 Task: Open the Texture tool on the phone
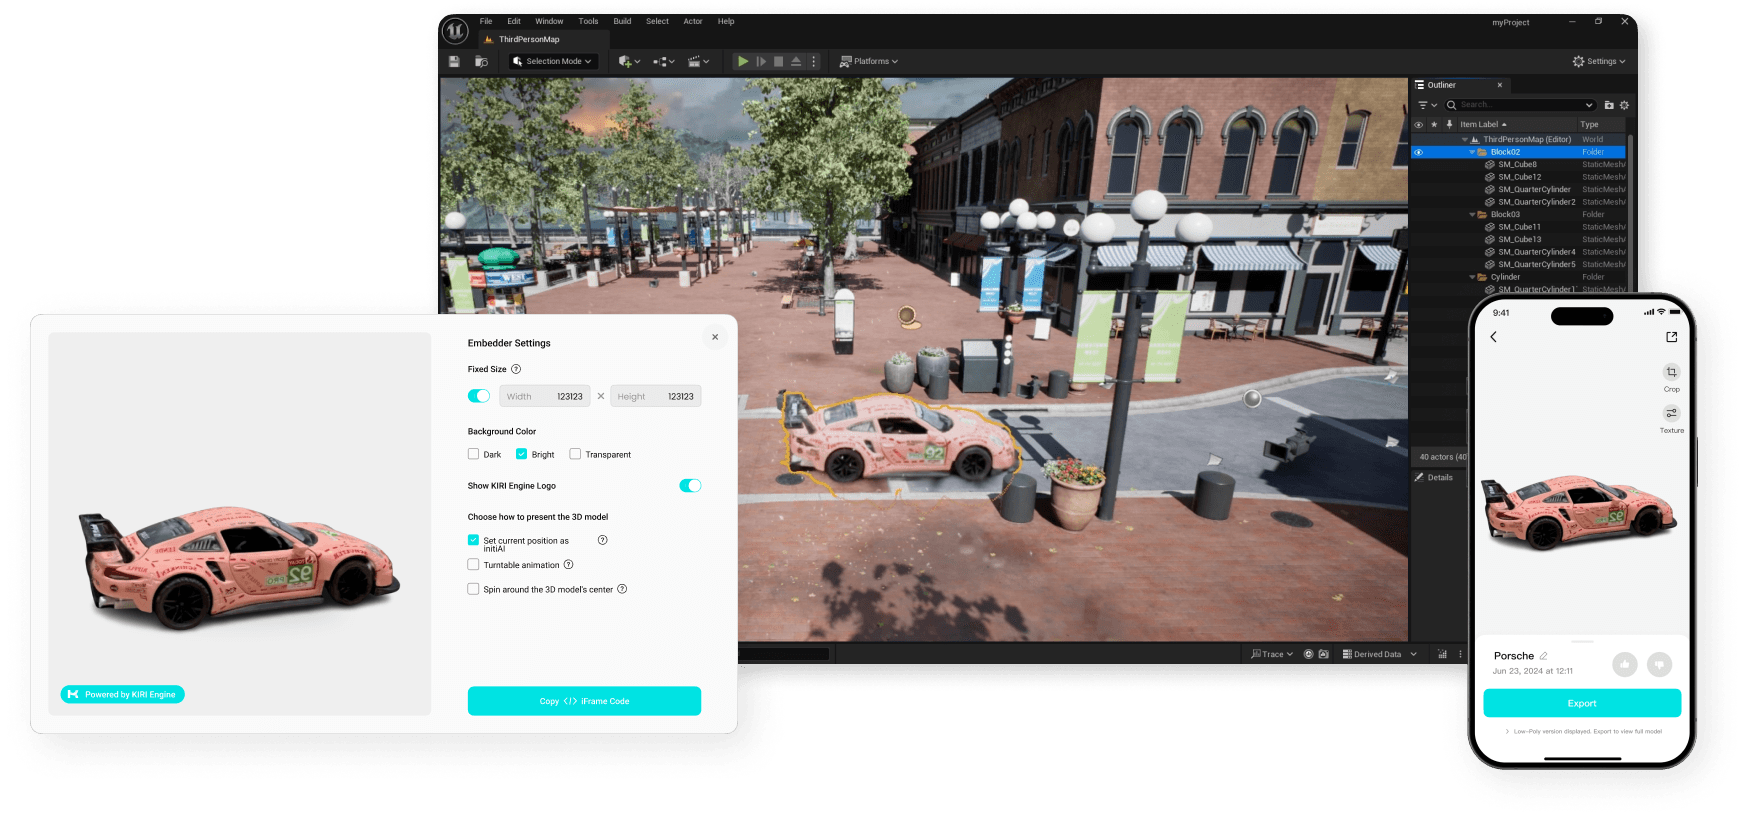1671,414
